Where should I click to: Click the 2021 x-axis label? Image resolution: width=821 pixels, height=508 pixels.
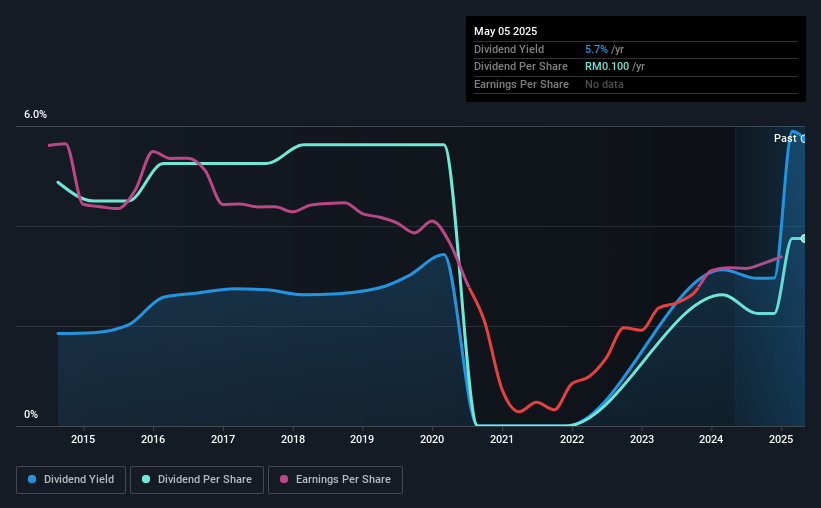[502, 439]
